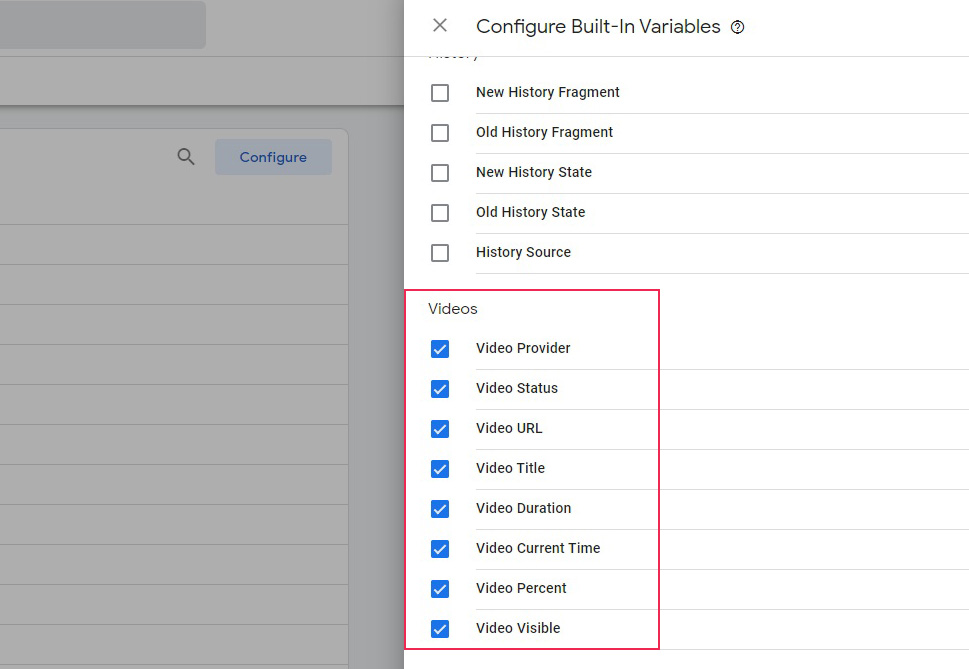The image size is (969, 669).
Task: Click the 'Video Provider' label
Action: click(x=523, y=348)
